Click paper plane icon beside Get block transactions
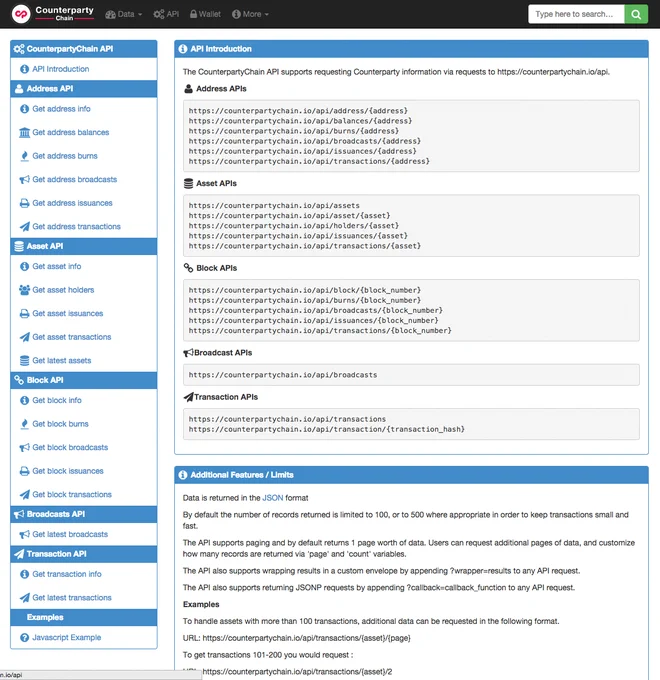Screen dimensions: 660x680 click(25, 494)
